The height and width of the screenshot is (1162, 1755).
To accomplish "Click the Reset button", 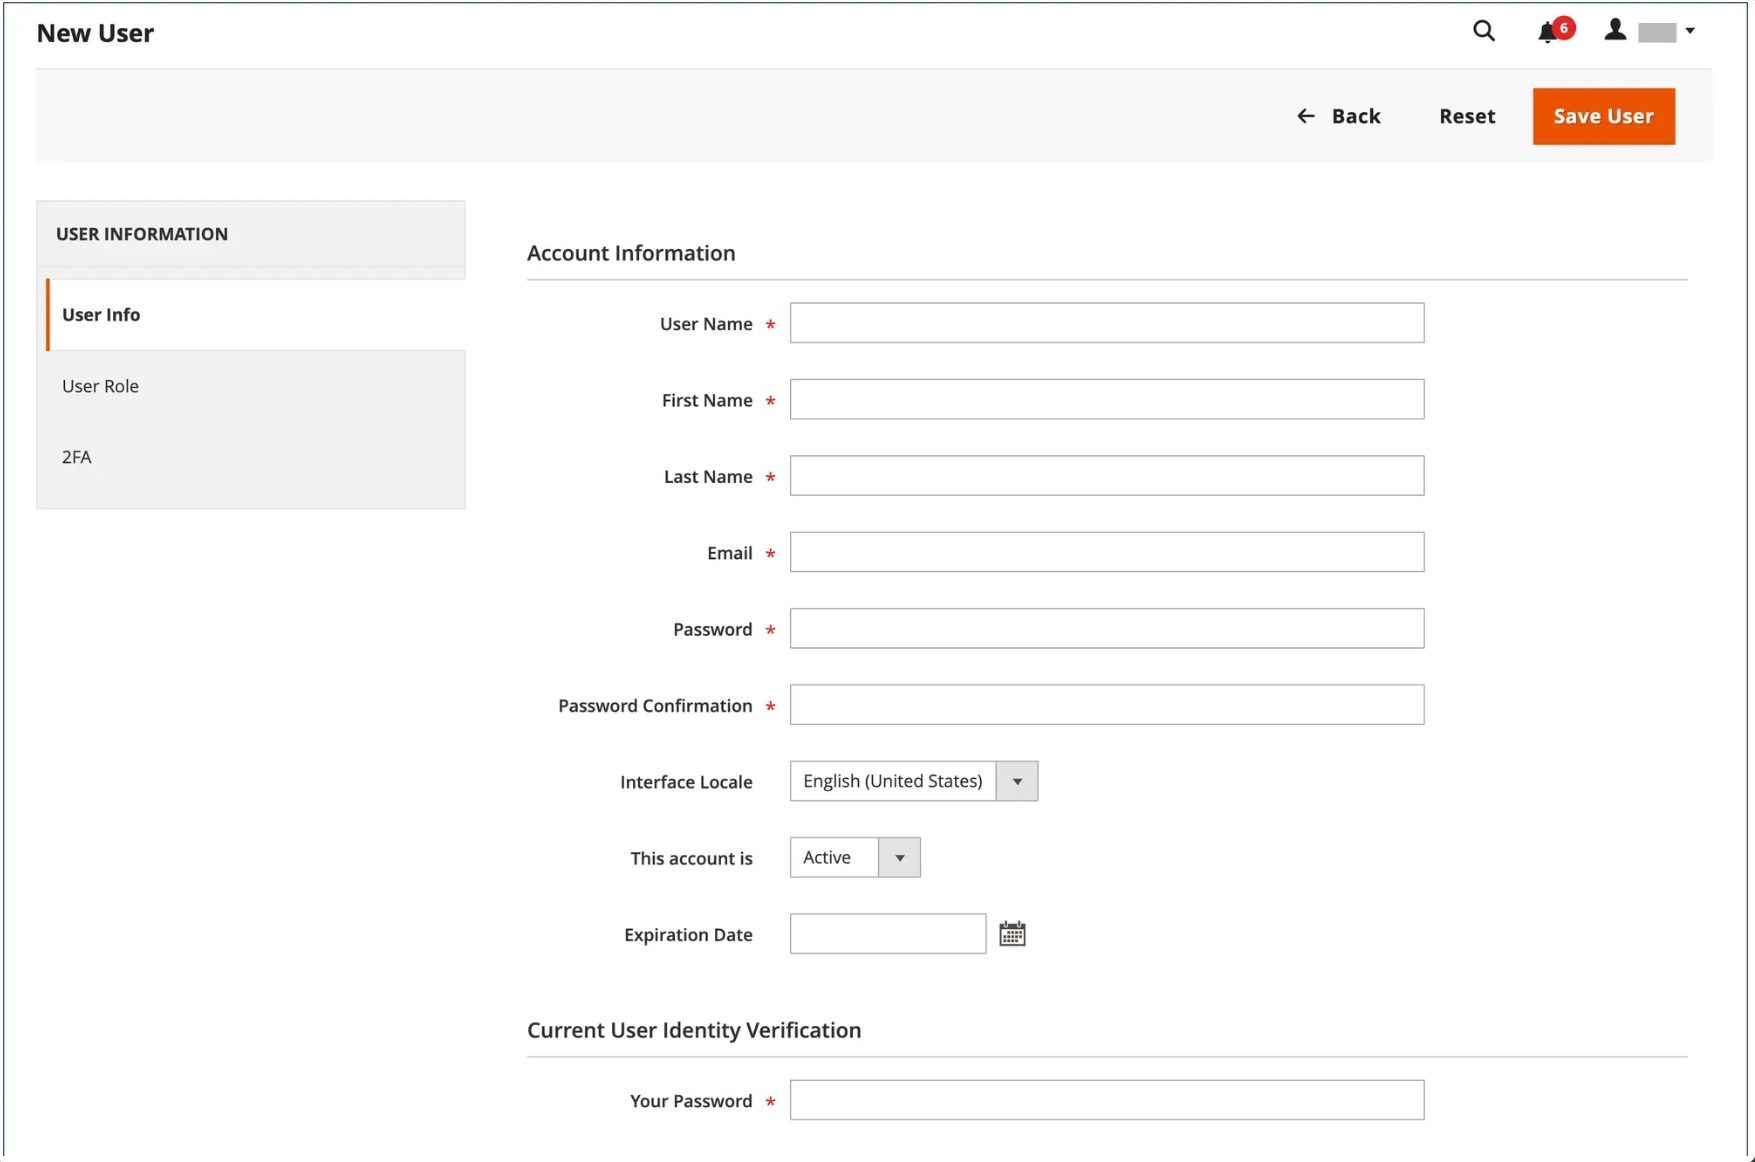I will pos(1466,116).
